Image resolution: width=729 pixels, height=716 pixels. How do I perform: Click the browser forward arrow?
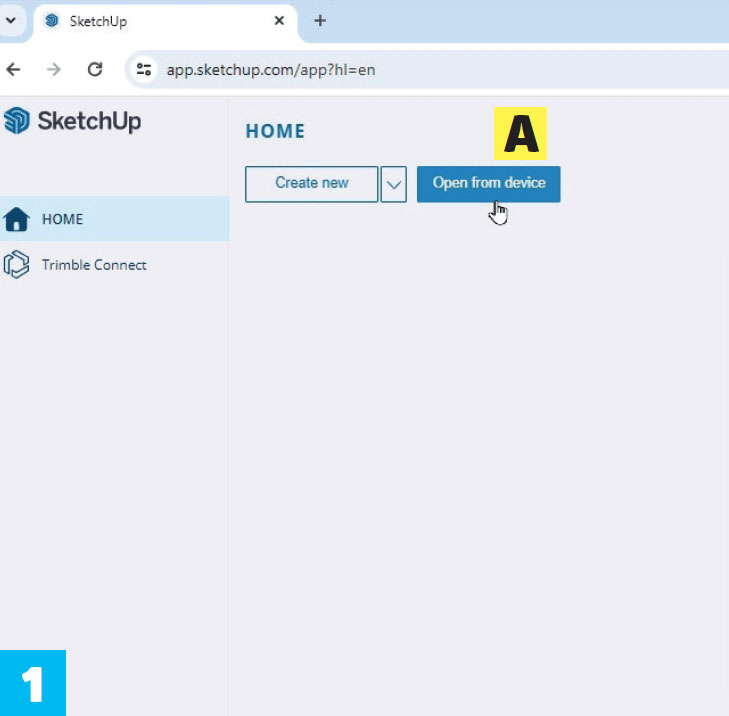click(x=54, y=70)
